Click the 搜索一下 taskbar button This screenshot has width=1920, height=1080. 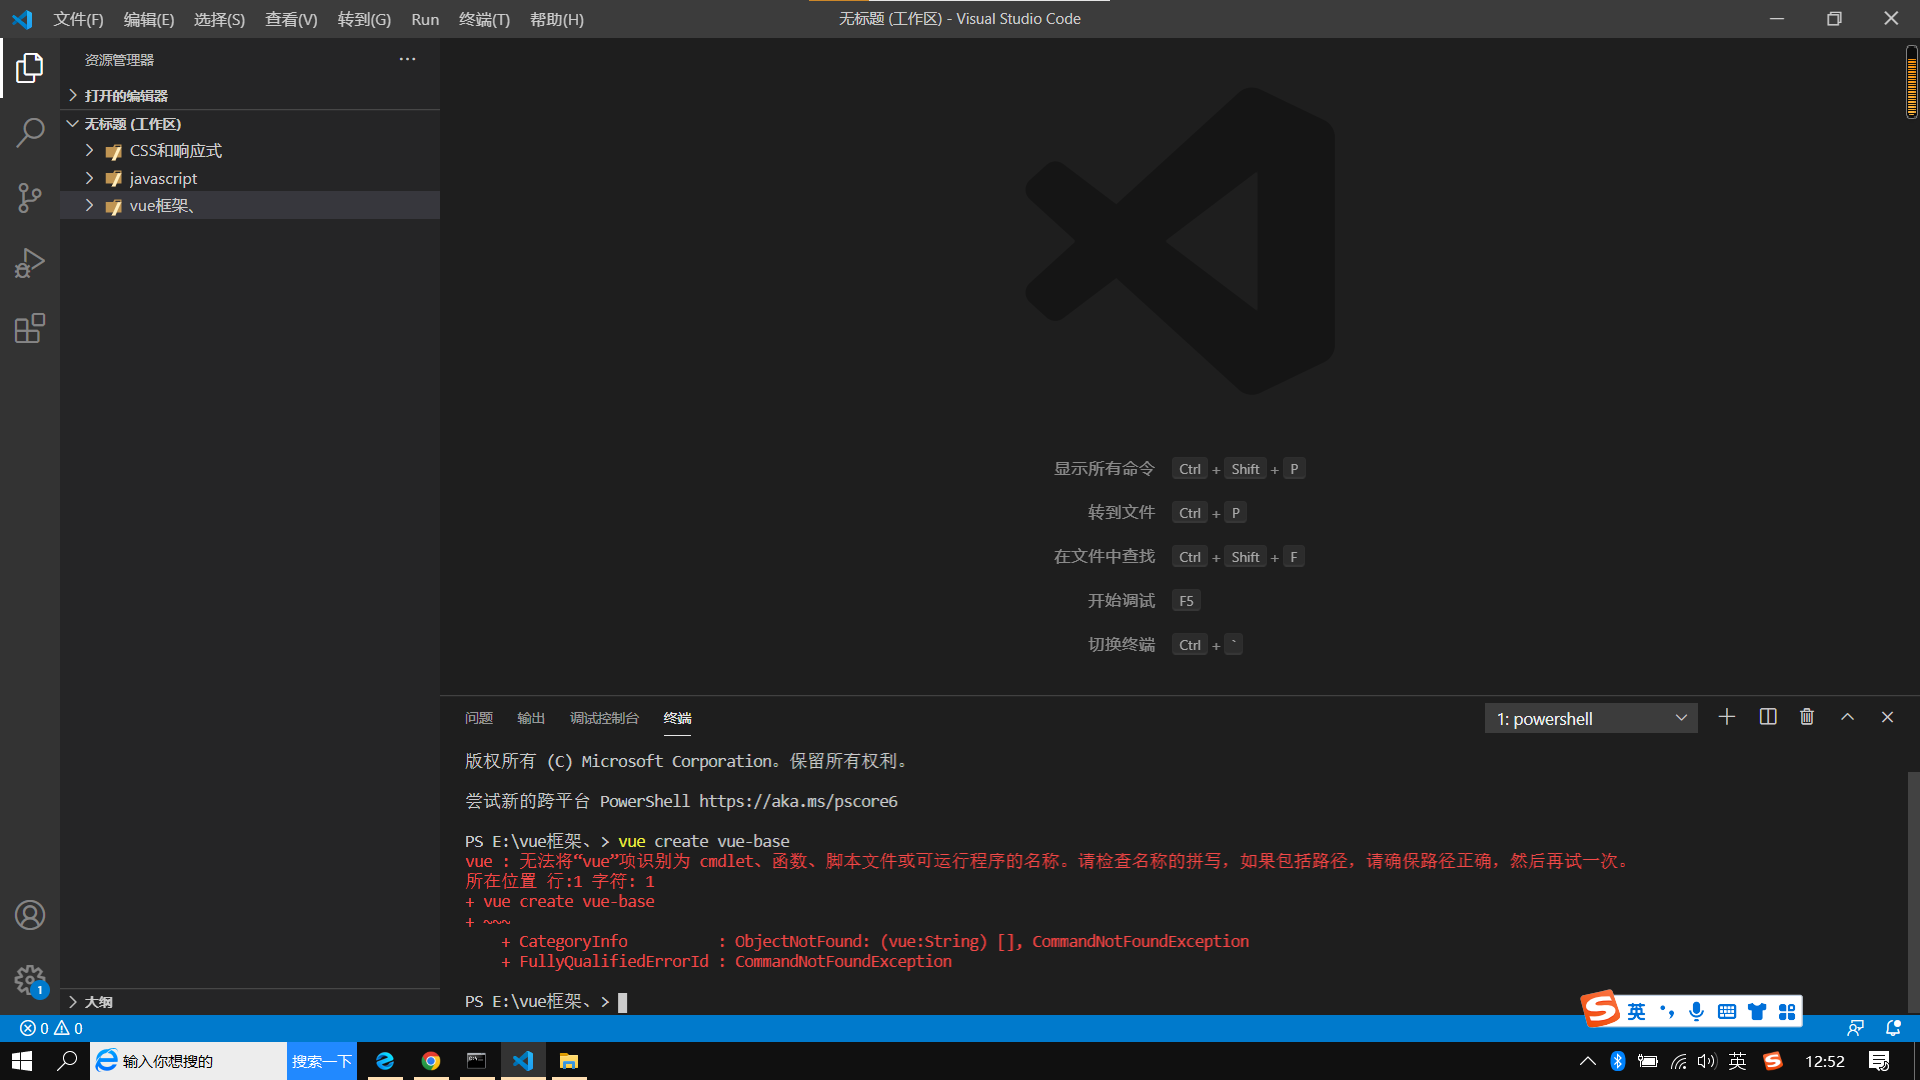(x=322, y=1061)
